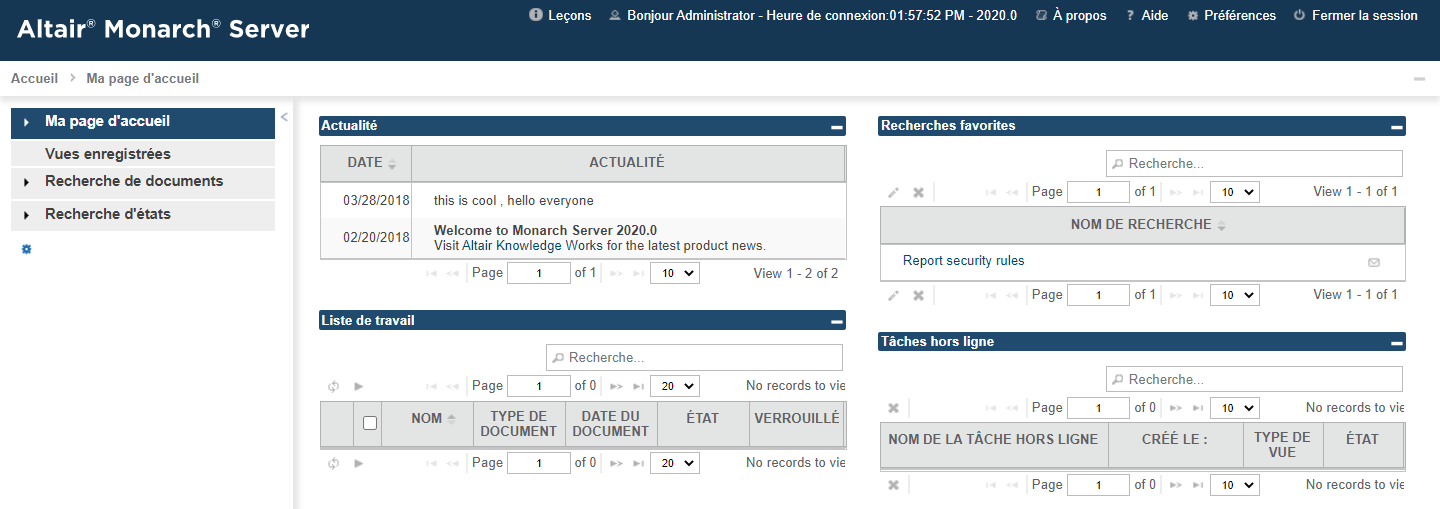
Task: Open the Préférences link
Action: click(x=1240, y=16)
